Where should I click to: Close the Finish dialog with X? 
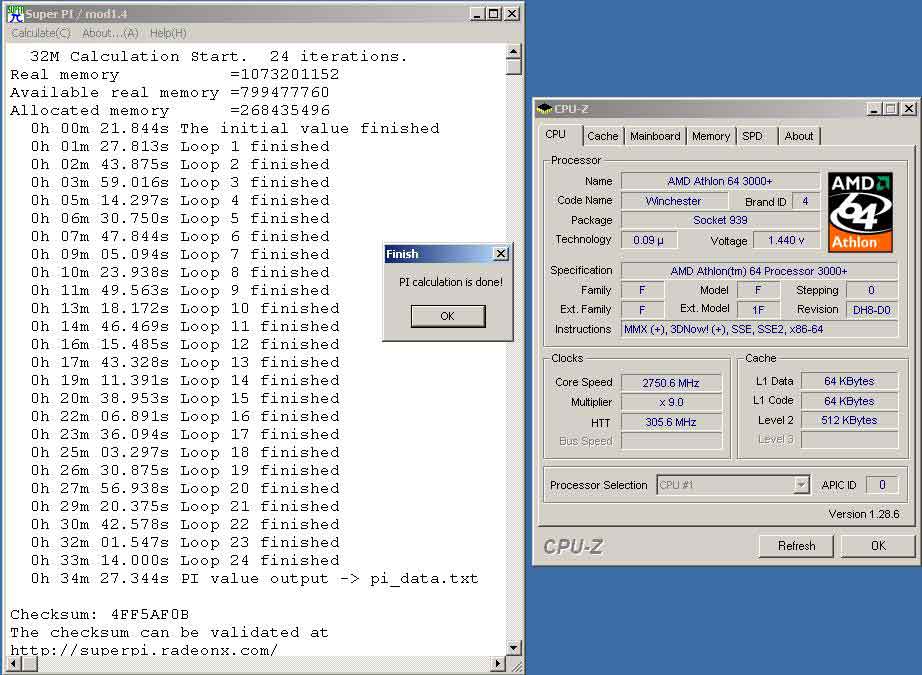(x=500, y=254)
